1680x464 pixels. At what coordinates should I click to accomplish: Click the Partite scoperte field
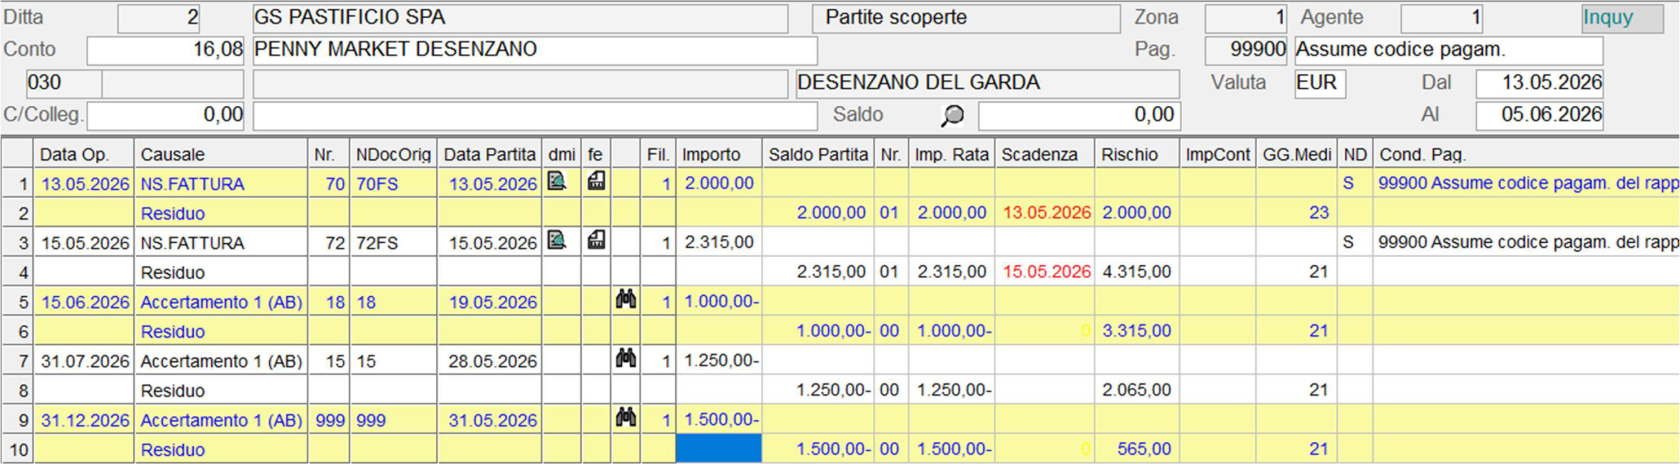pyautogui.click(x=966, y=18)
